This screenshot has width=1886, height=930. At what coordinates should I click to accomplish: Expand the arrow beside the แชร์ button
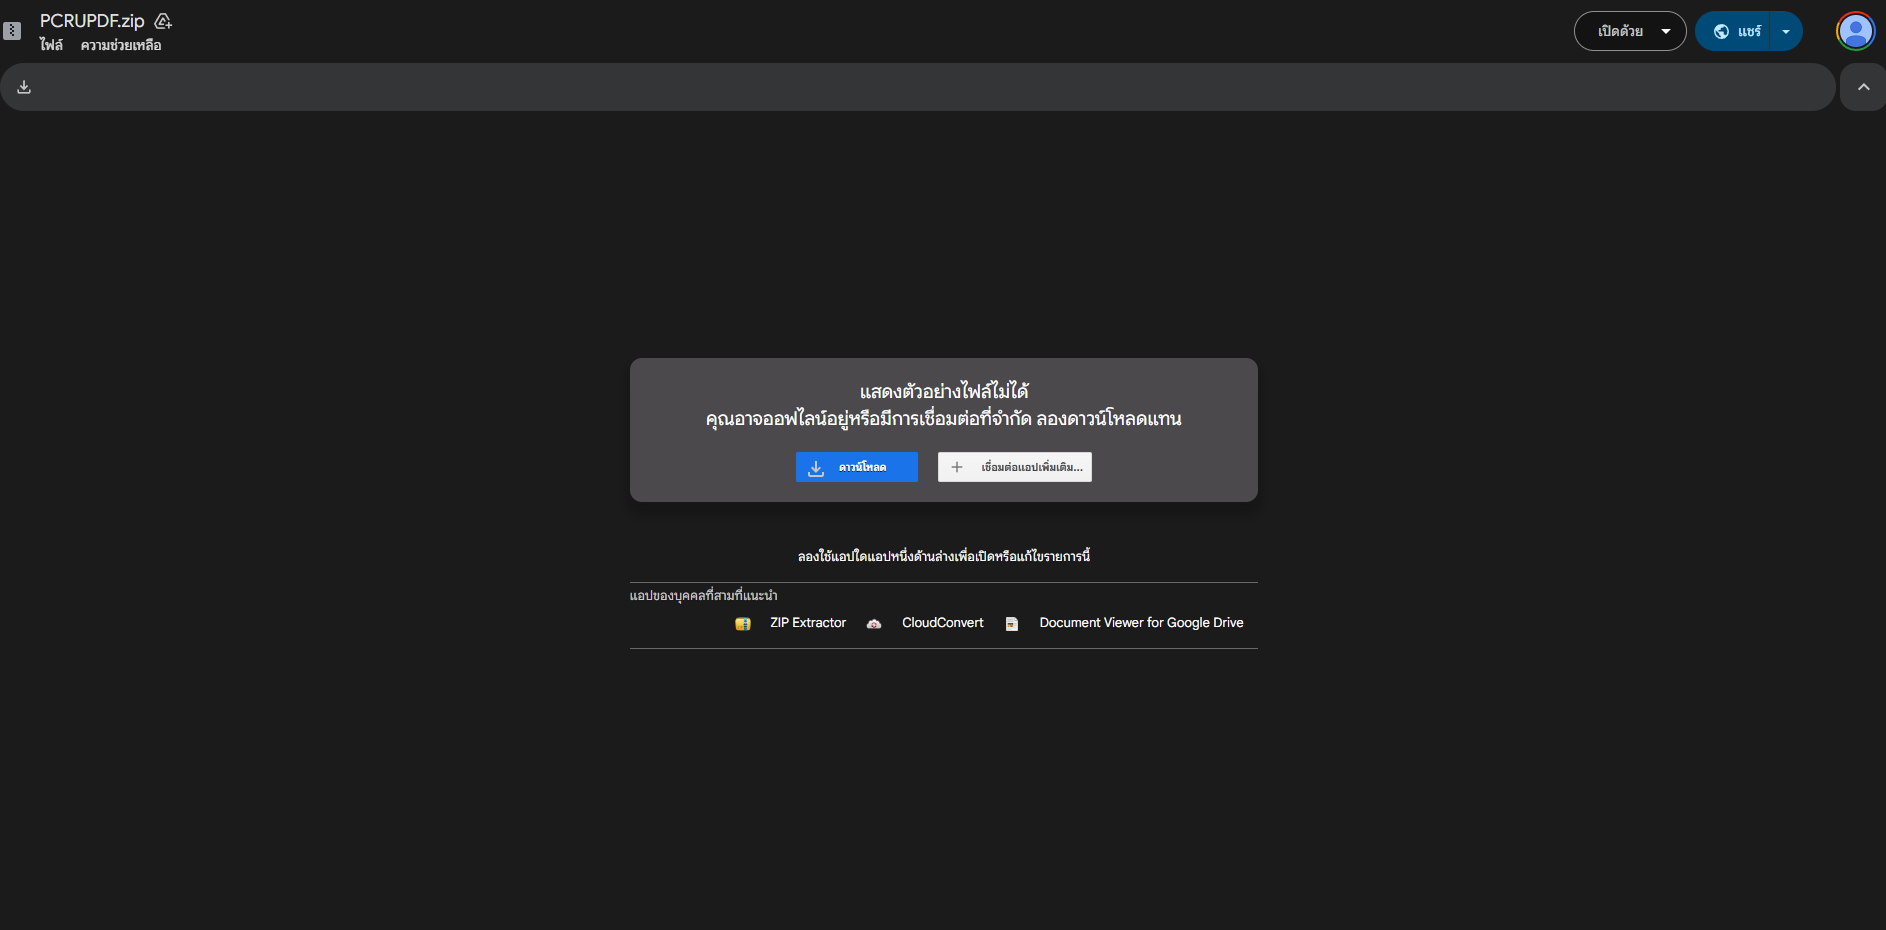1786,31
